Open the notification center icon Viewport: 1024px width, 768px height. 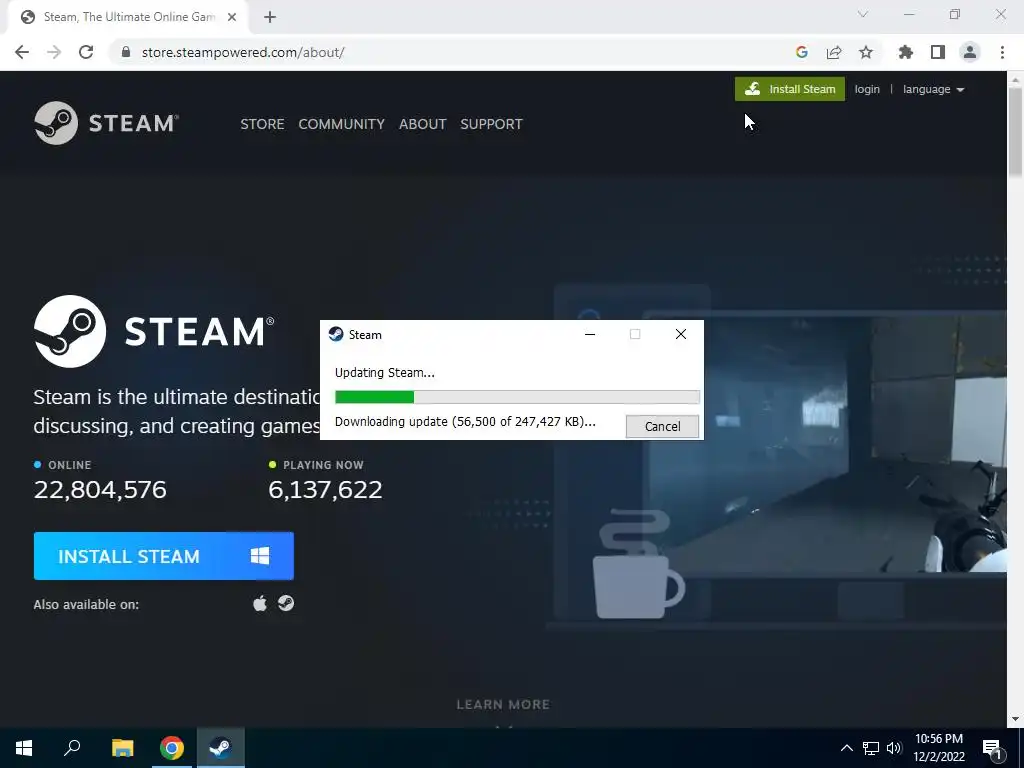993,748
